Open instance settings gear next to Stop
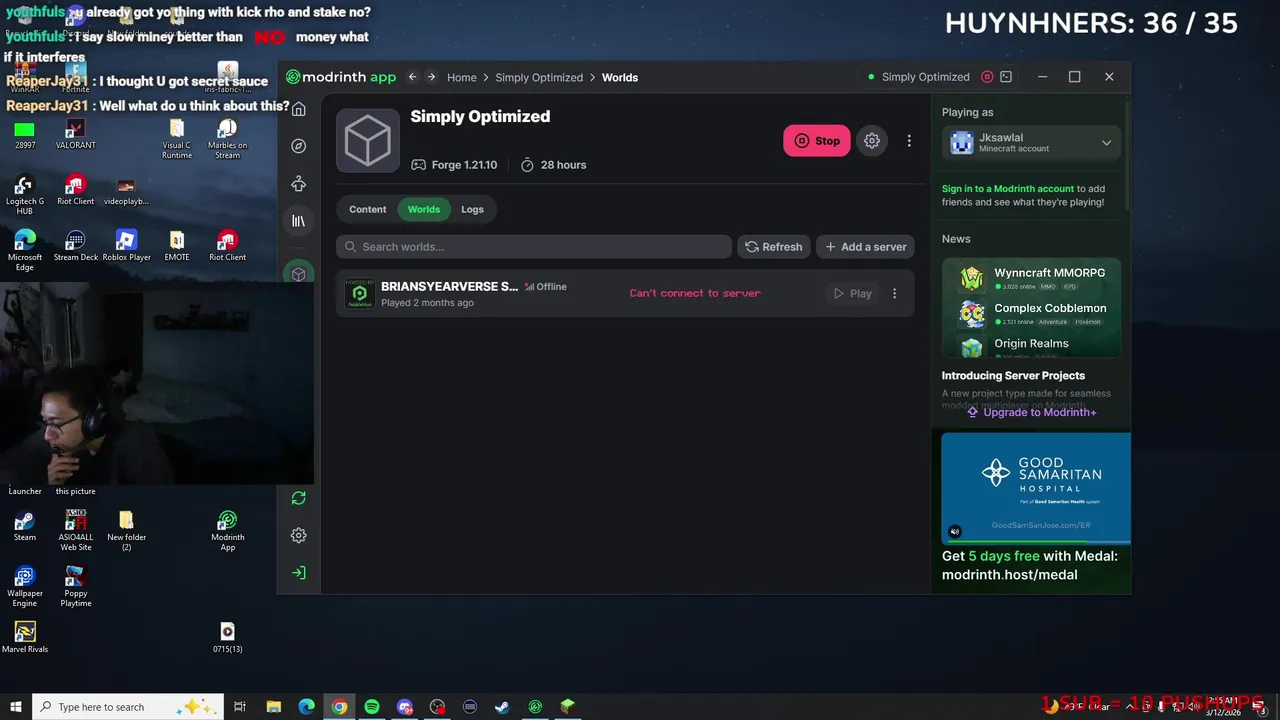 tap(872, 141)
